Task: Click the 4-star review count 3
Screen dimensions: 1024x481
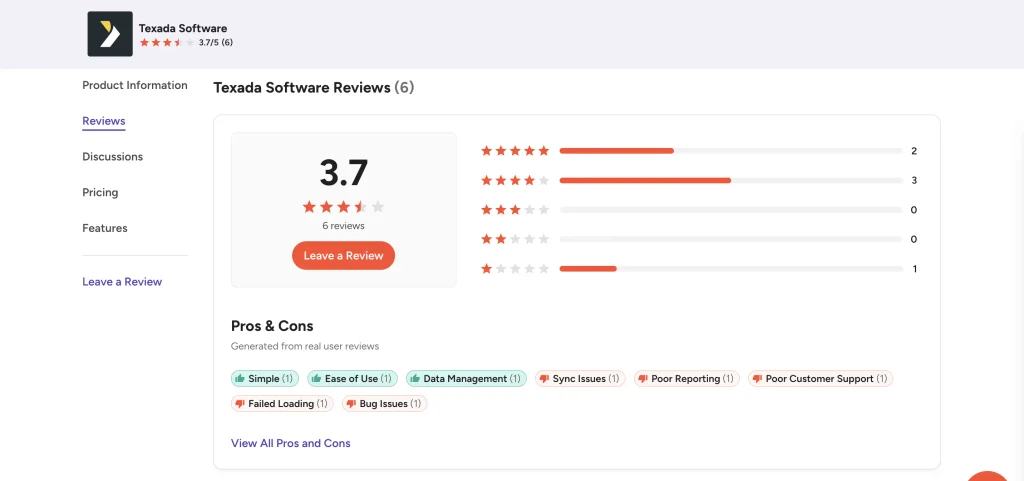Action: [914, 180]
